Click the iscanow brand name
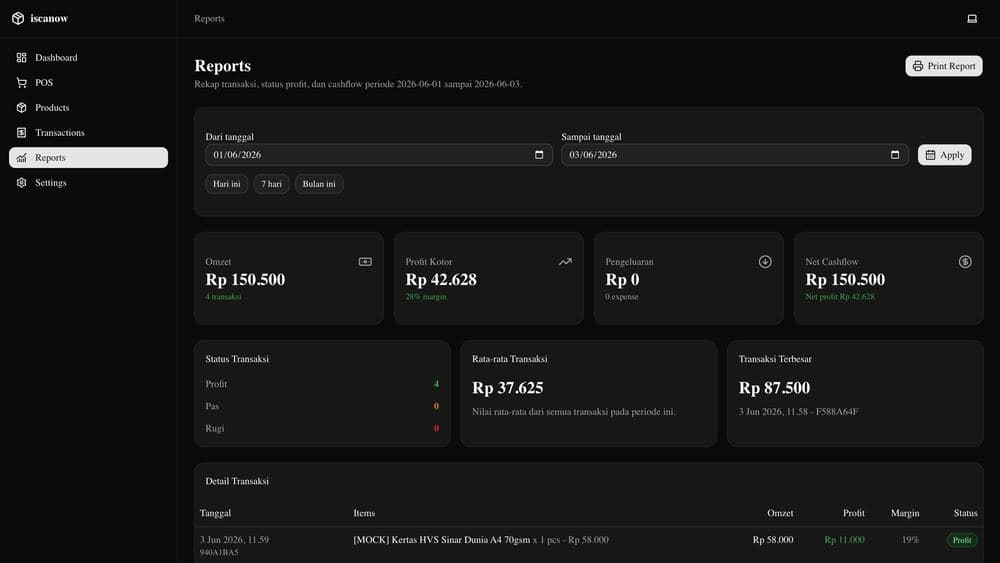Image resolution: width=1000 pixels, height=563 pixels. point(49,18)
